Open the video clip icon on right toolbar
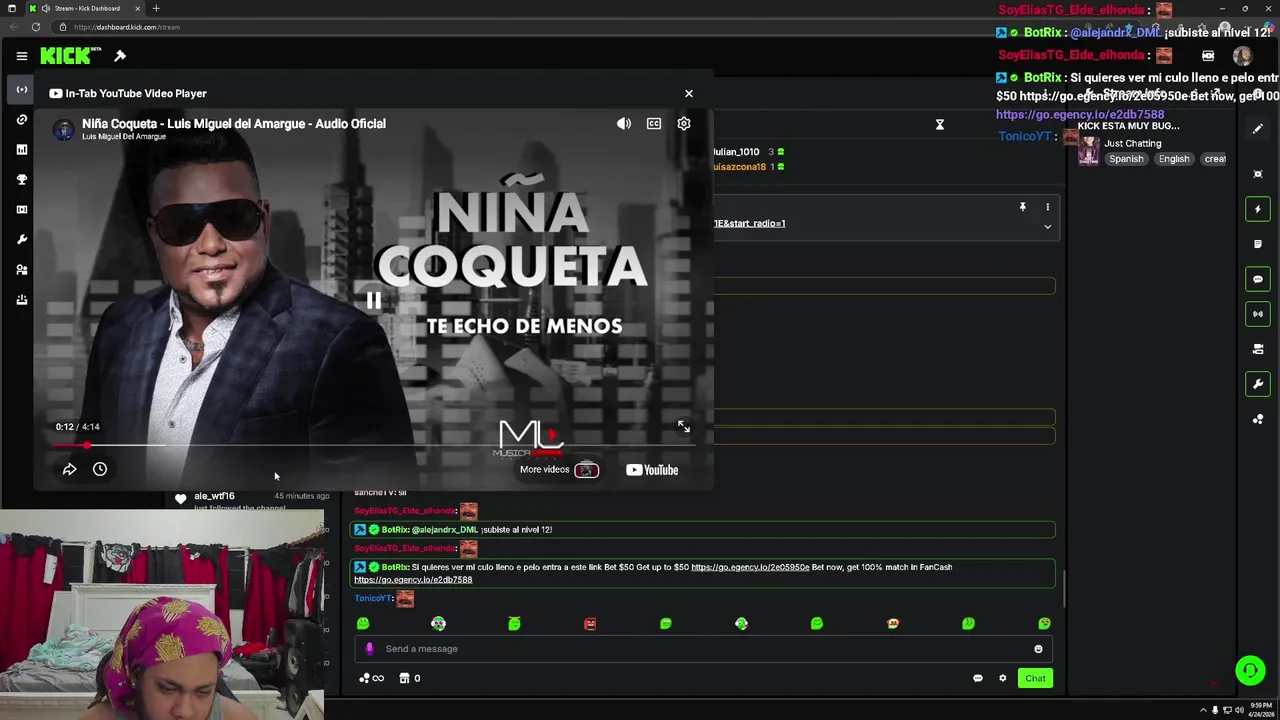Screen dimensions: 1280x720 click(1258, 349)
